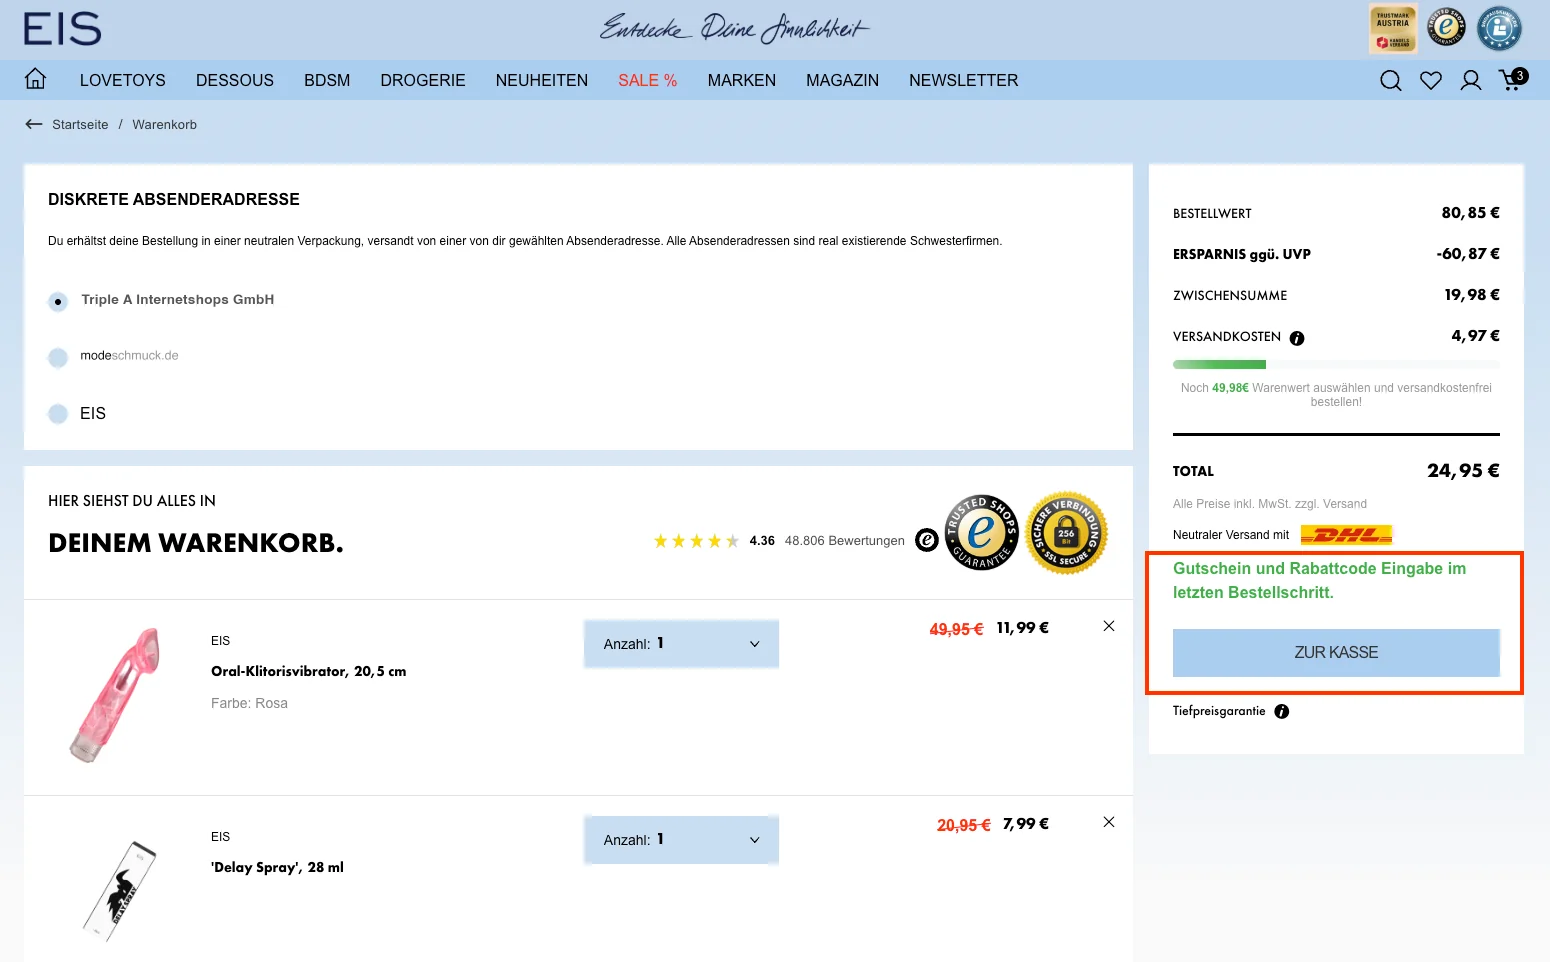This screenshot has width=1550, height=962.
Task: Open the DESSOUS menu
Action: pyautogui.click(x=235, y=80)
